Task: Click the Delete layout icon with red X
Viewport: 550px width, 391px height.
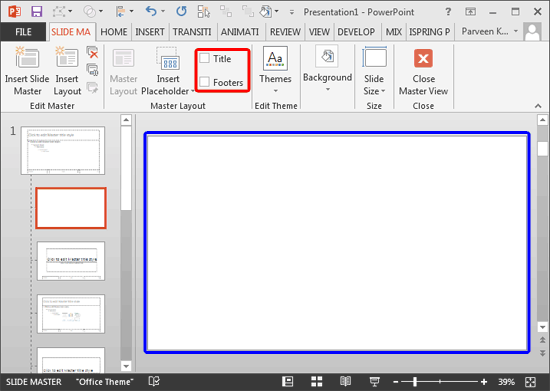Action: [x=93, y=53]
